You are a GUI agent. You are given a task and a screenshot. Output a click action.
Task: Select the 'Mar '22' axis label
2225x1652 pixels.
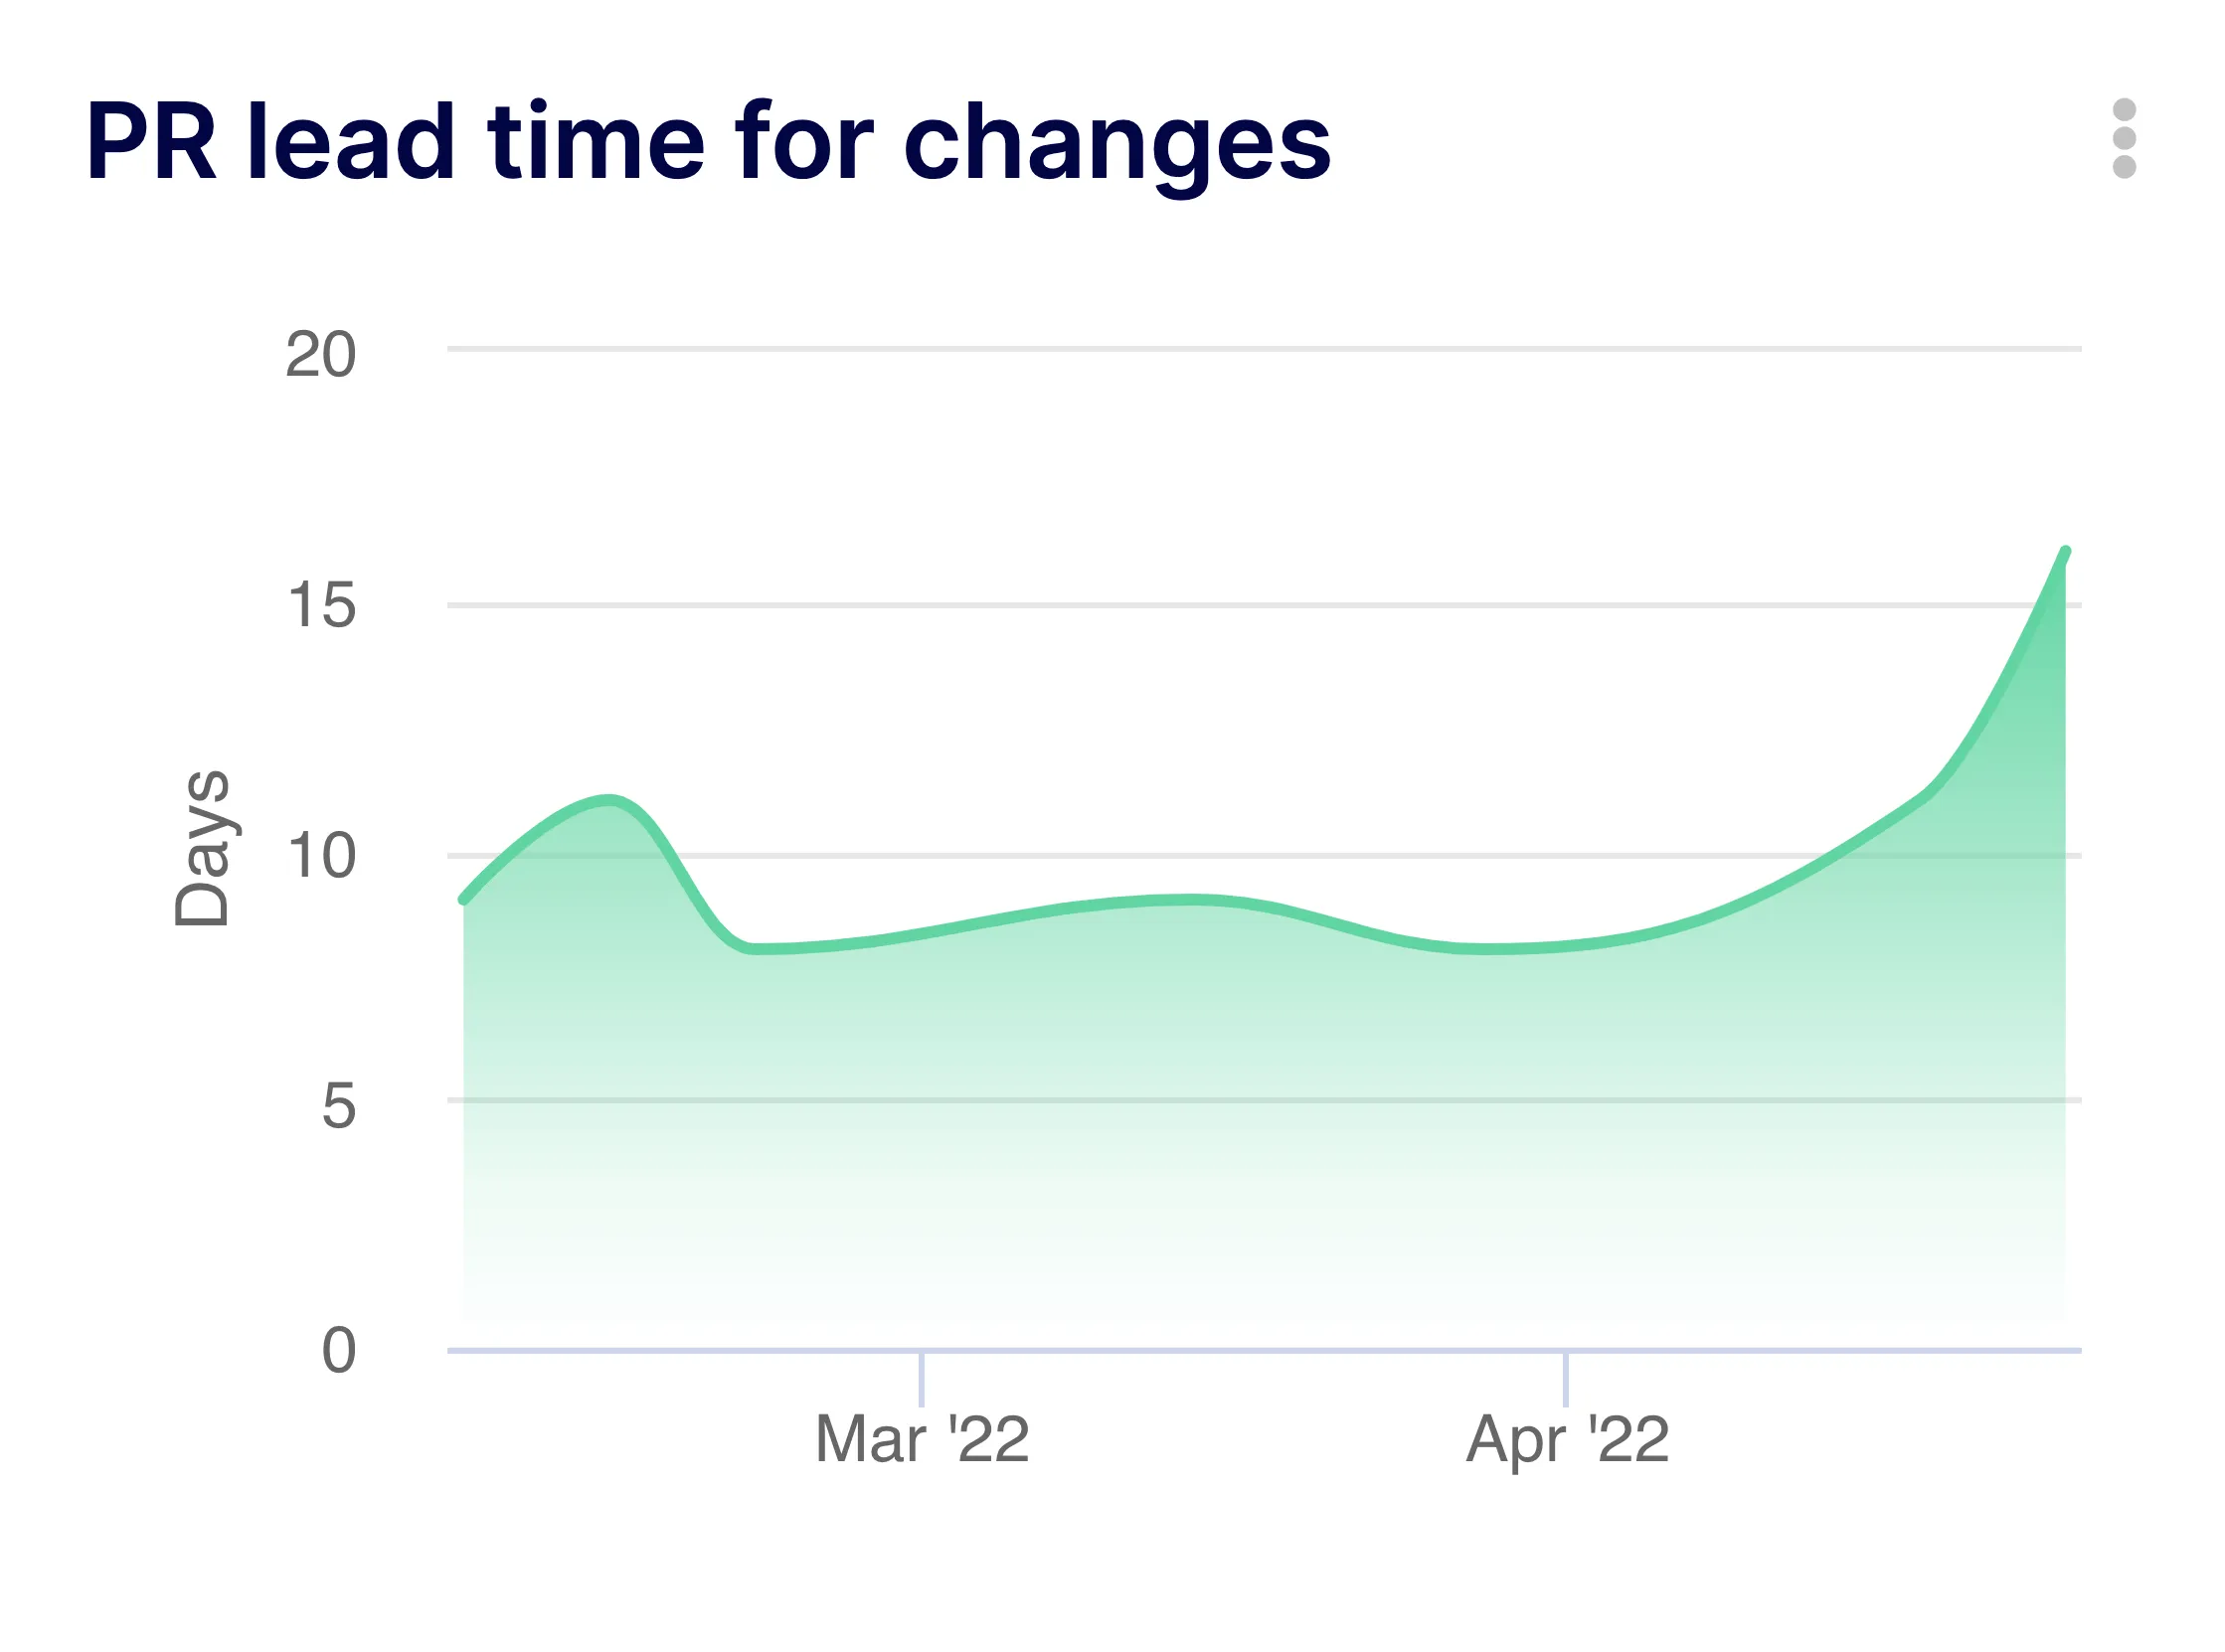pos(925,1440)
